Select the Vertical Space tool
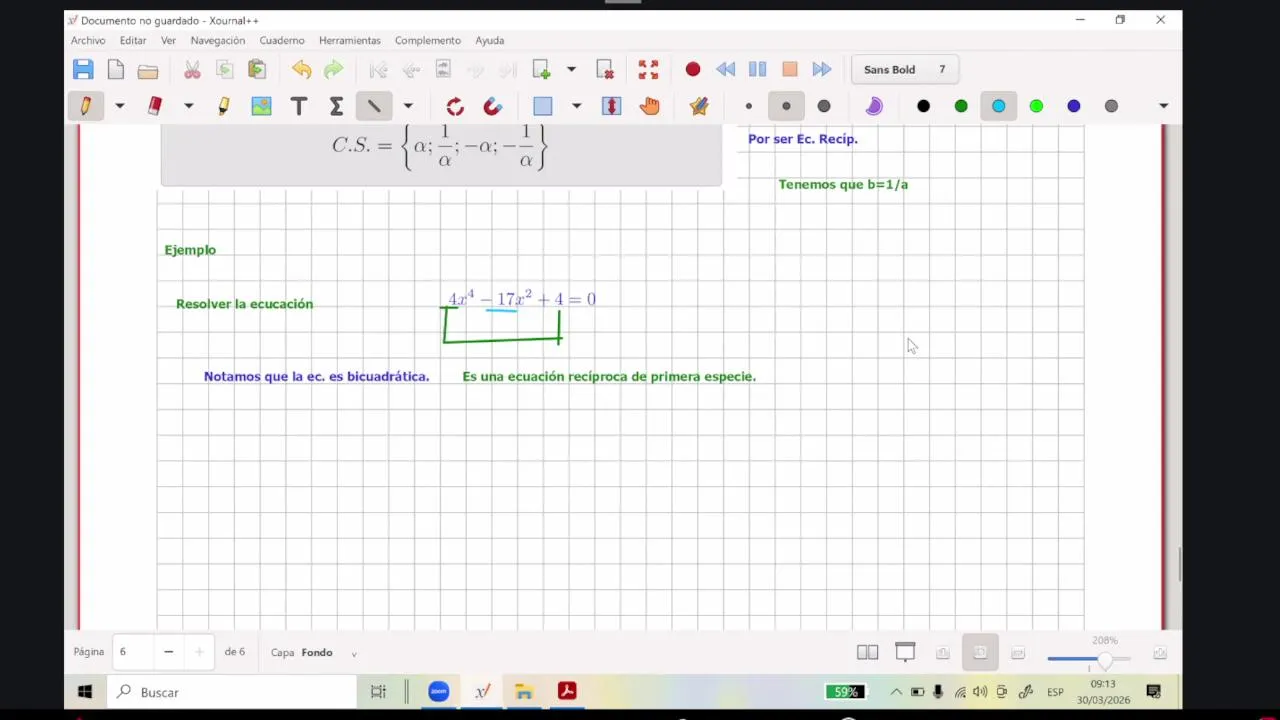Screen dimensions: 1280x720 612,106
